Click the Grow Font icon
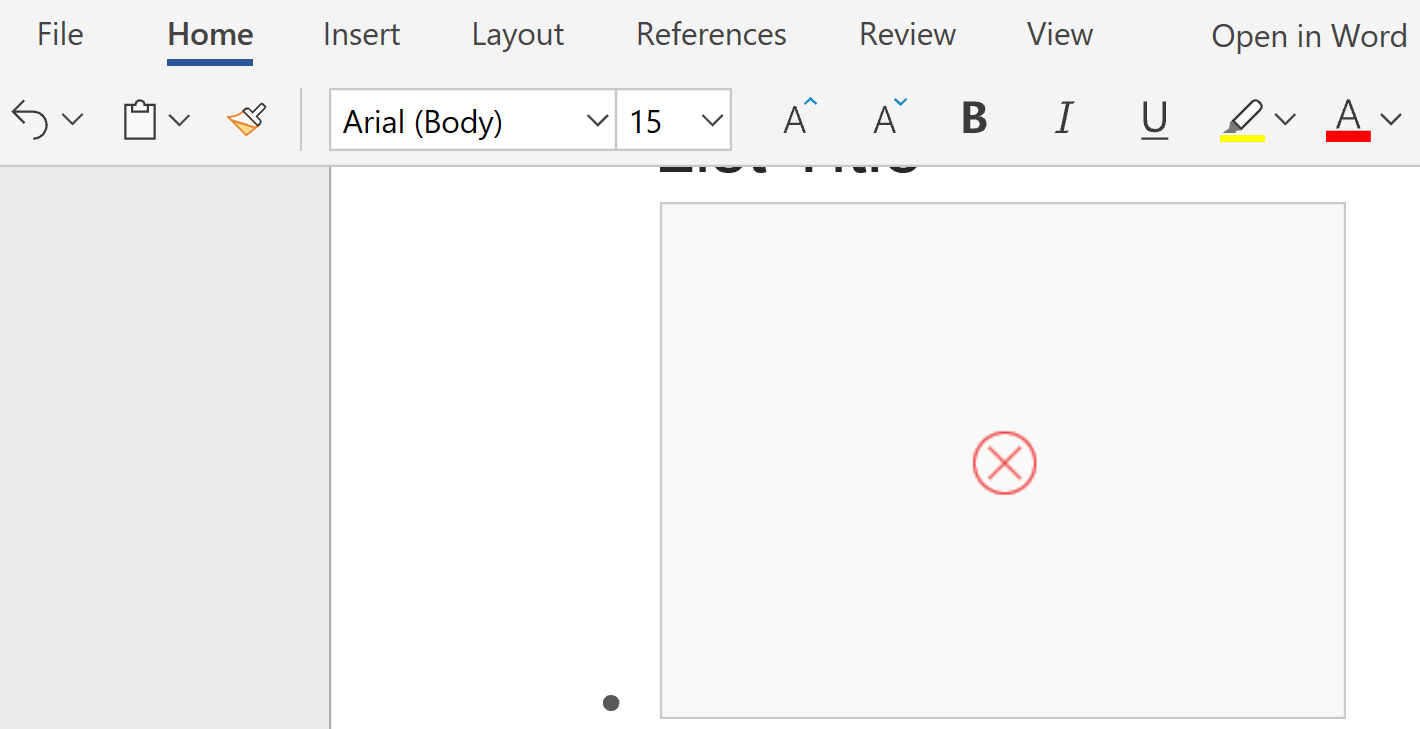This screenshot has height=729, width=1420. click(800, 118)
